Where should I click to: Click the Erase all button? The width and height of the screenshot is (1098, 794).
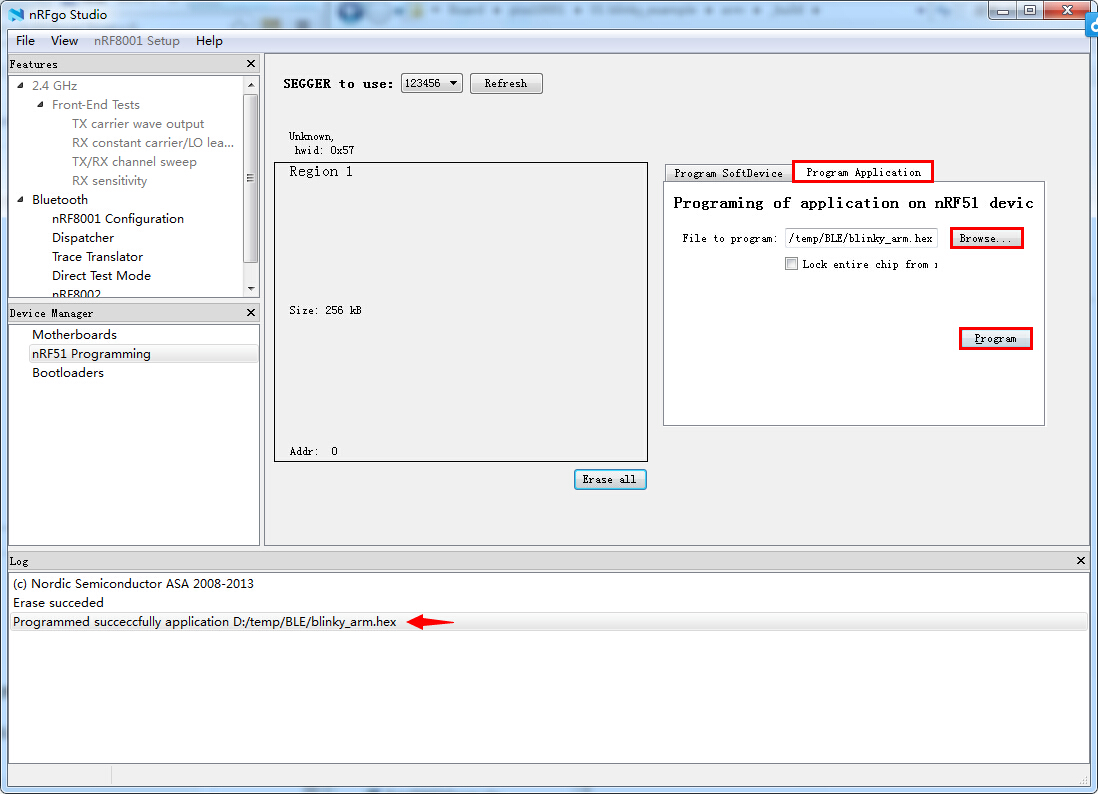pyautogui.click(x=610, y=480)
